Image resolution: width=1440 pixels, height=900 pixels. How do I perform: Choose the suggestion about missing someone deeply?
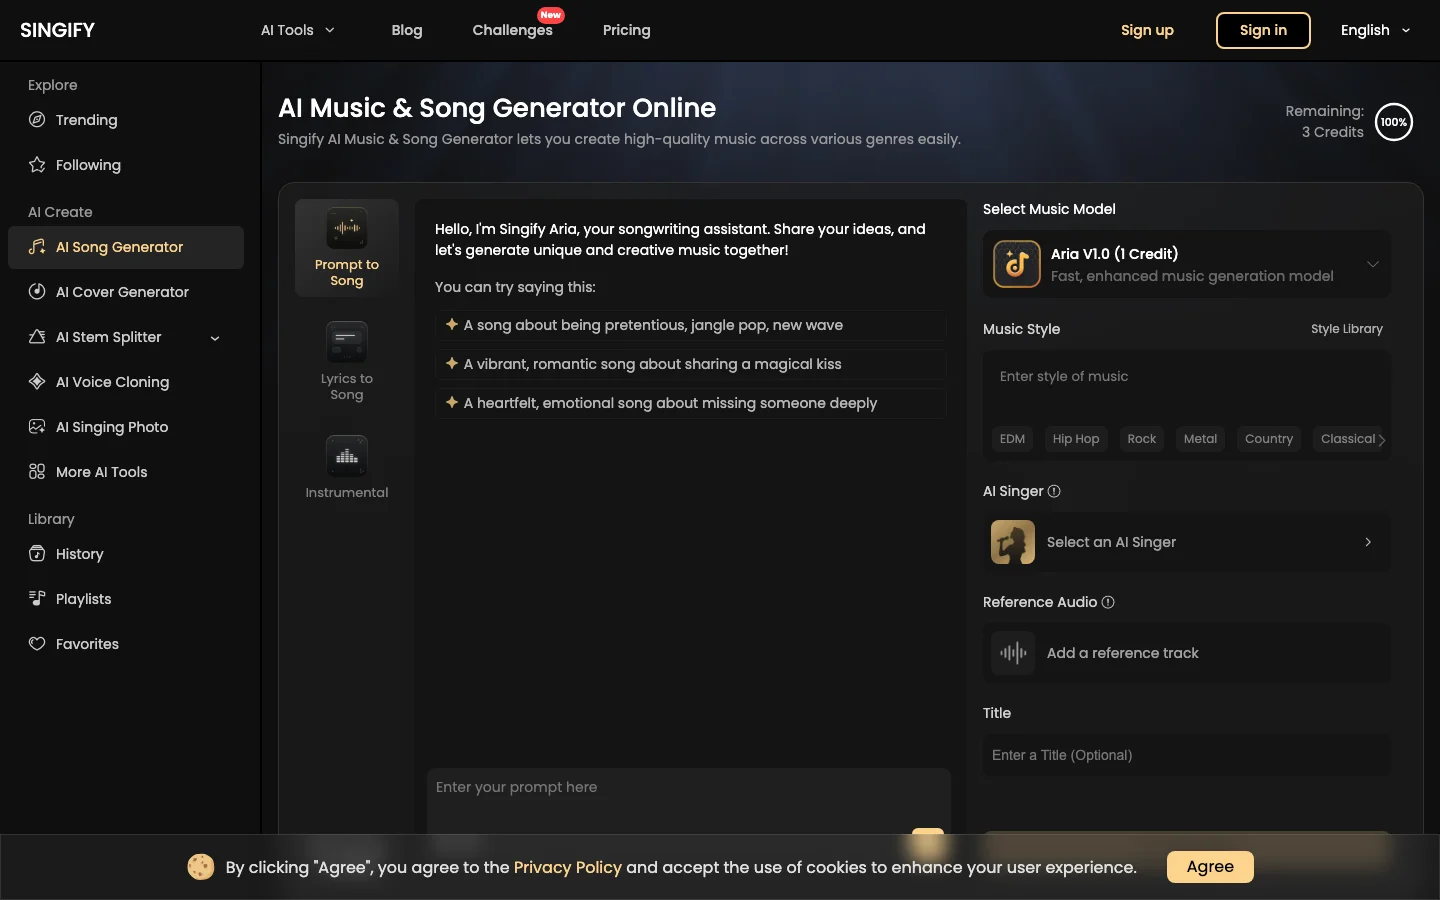690,403
